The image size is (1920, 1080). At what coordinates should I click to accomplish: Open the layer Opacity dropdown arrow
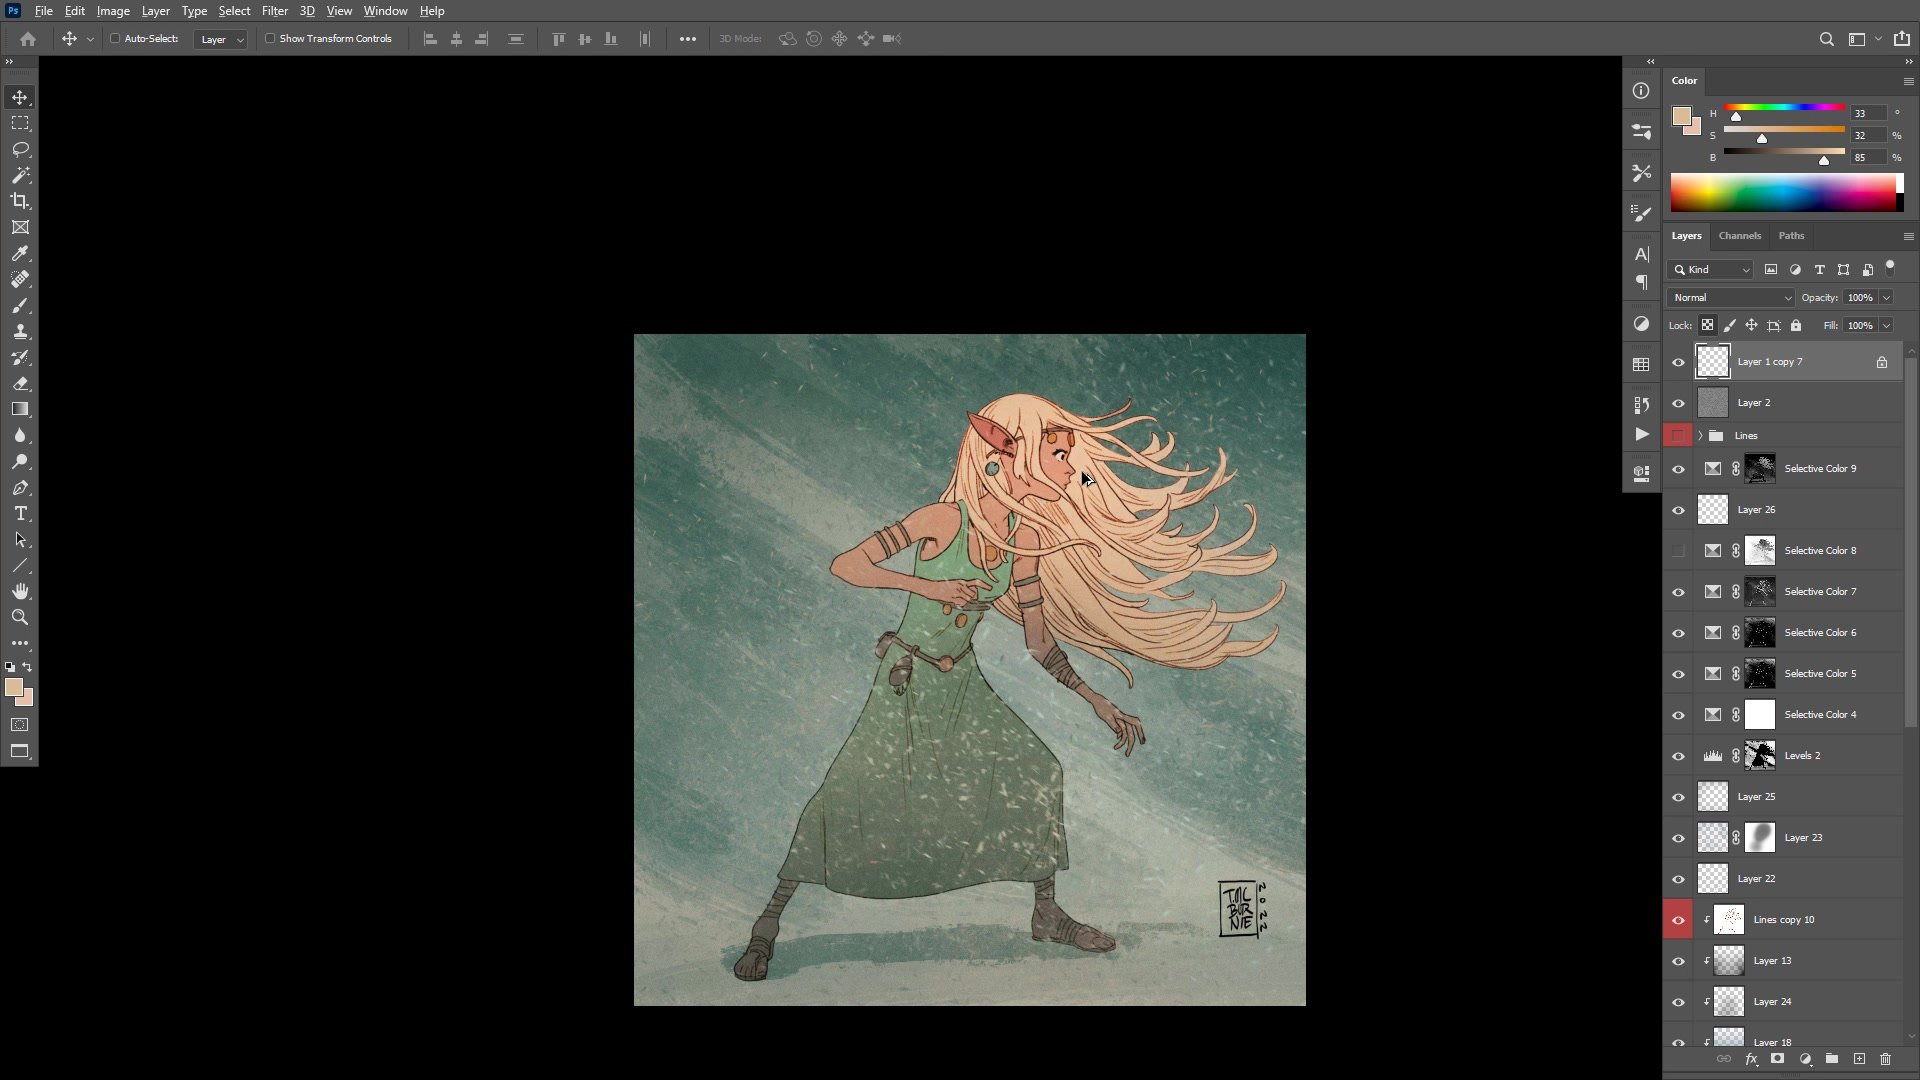1886,298
